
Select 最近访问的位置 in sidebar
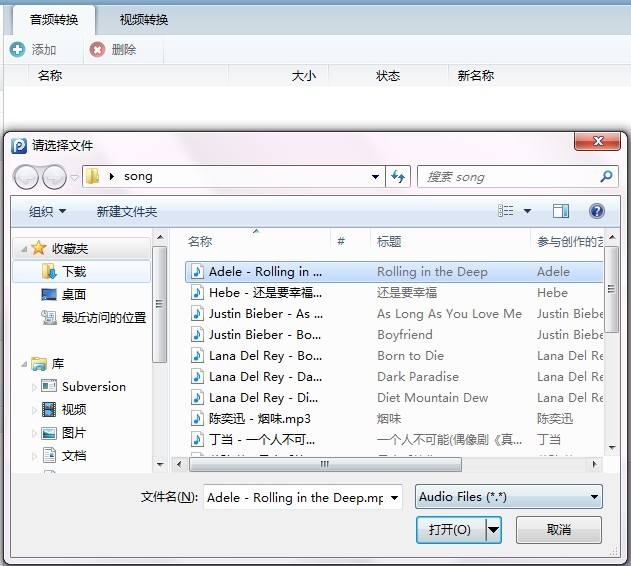pos(93,317)
